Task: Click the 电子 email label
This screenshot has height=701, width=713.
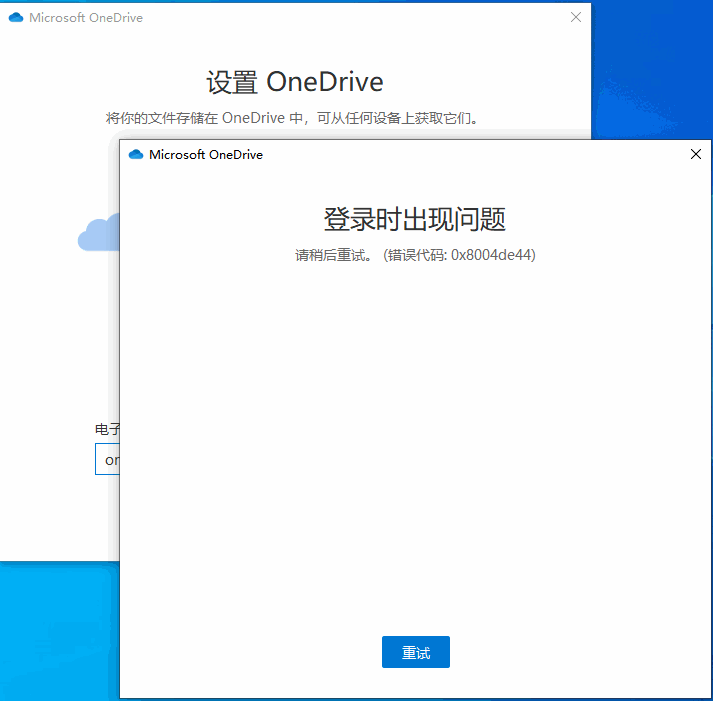Action: 107,429
